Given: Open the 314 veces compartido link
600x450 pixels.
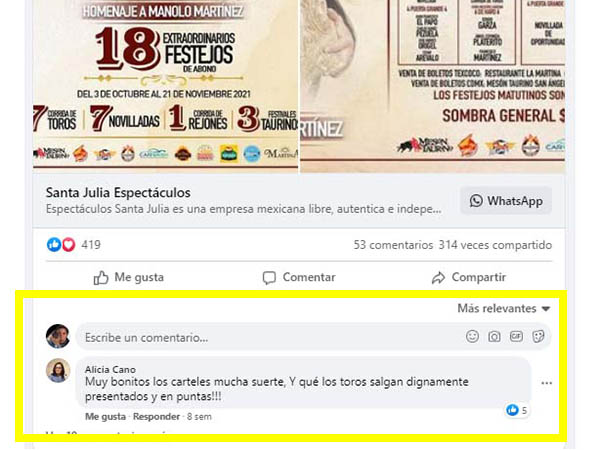Looking at the screenshot, I should click(x=495, y=245).
